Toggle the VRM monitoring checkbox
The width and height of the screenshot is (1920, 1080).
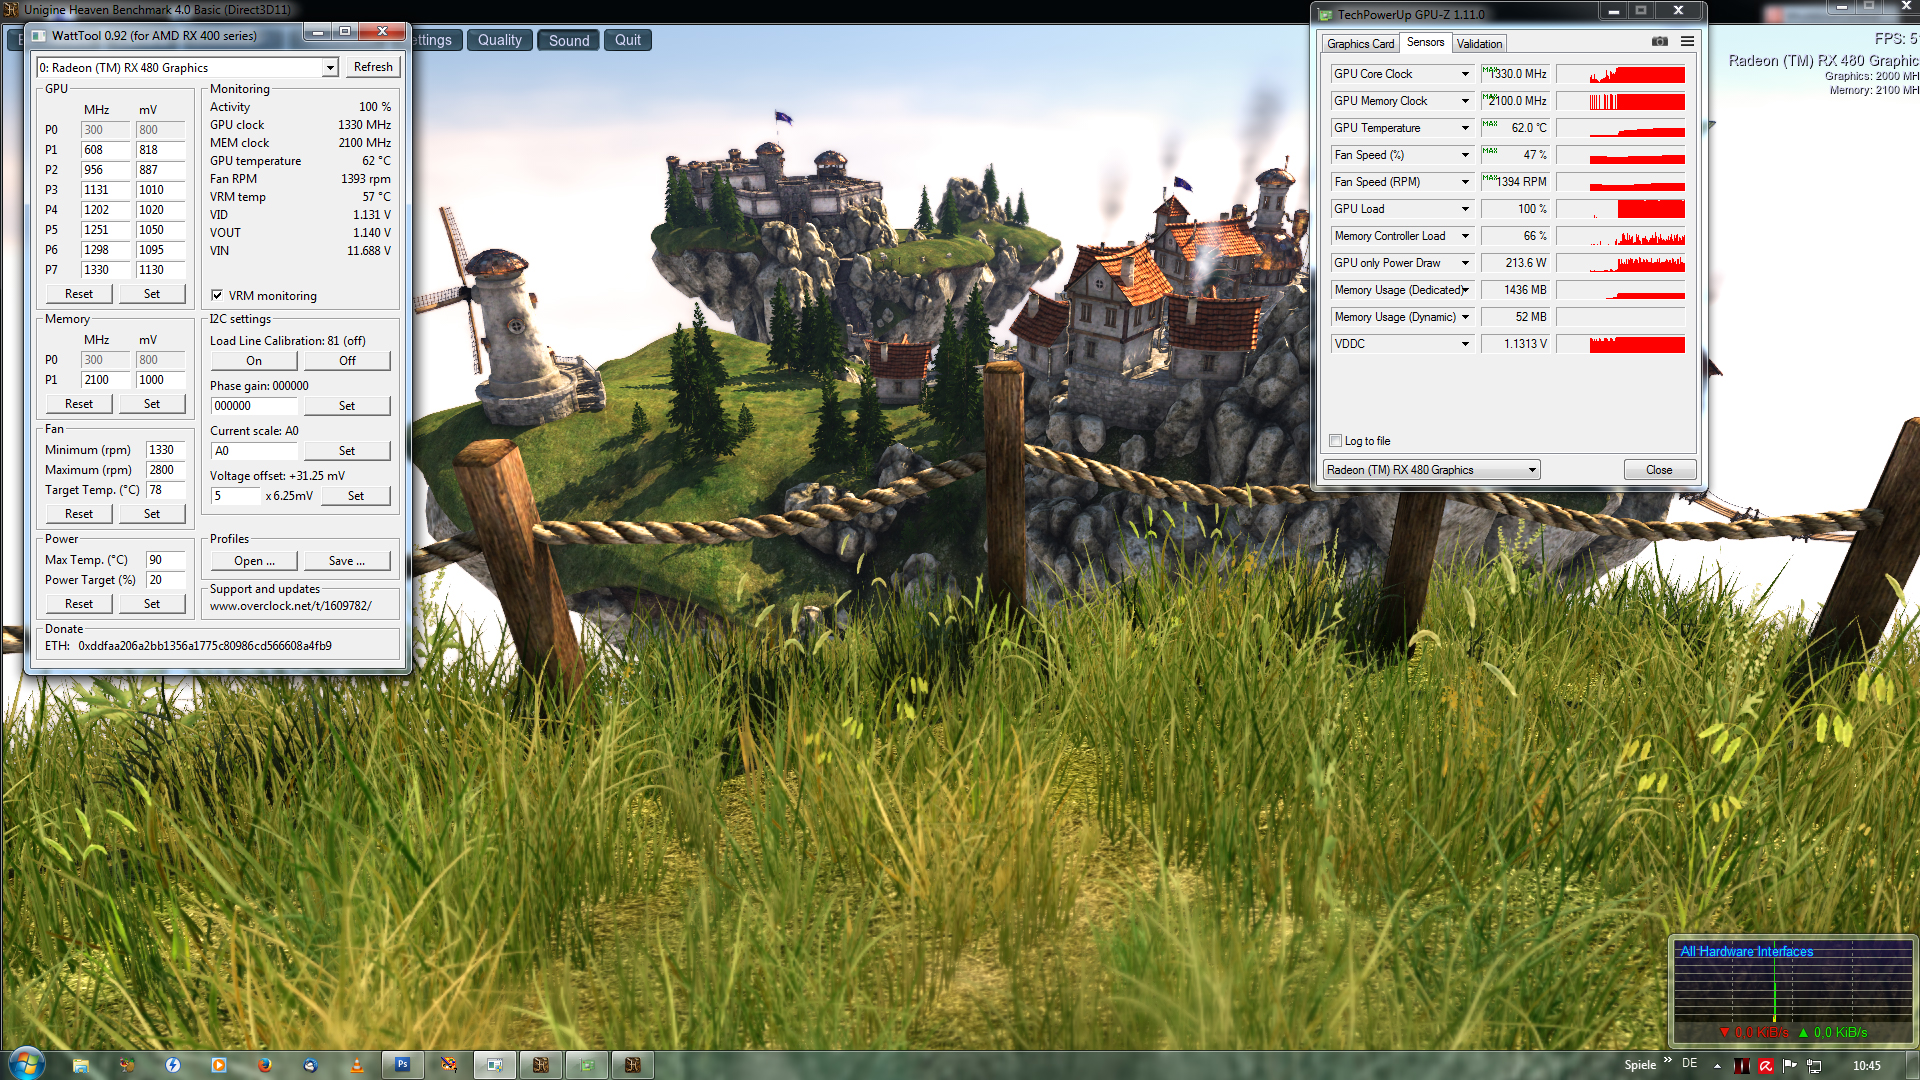coord(217,296)
